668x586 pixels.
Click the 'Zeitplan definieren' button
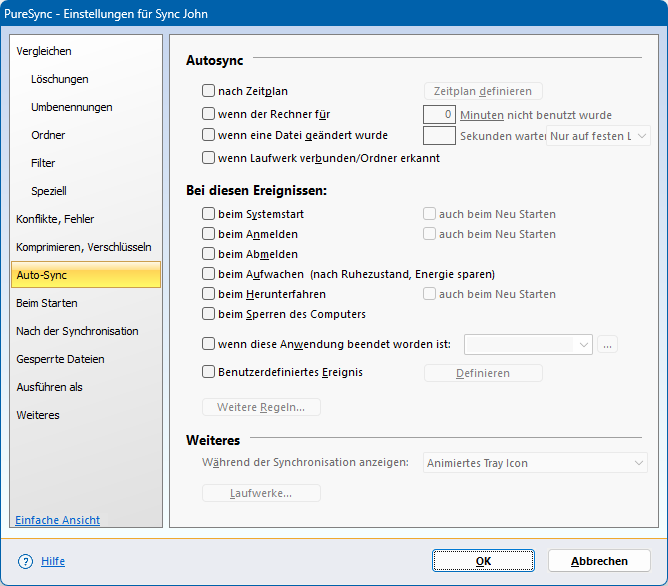tap(483, 91)
